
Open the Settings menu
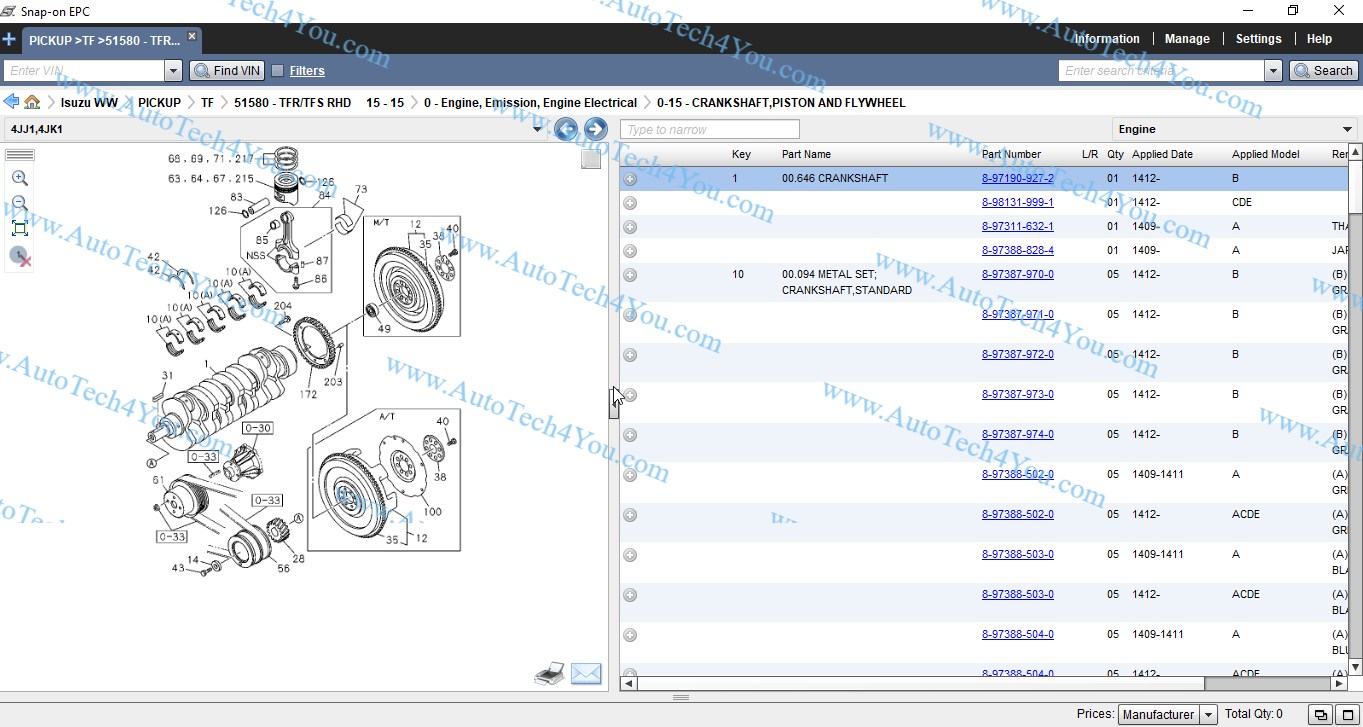[x=1258, y=39]
